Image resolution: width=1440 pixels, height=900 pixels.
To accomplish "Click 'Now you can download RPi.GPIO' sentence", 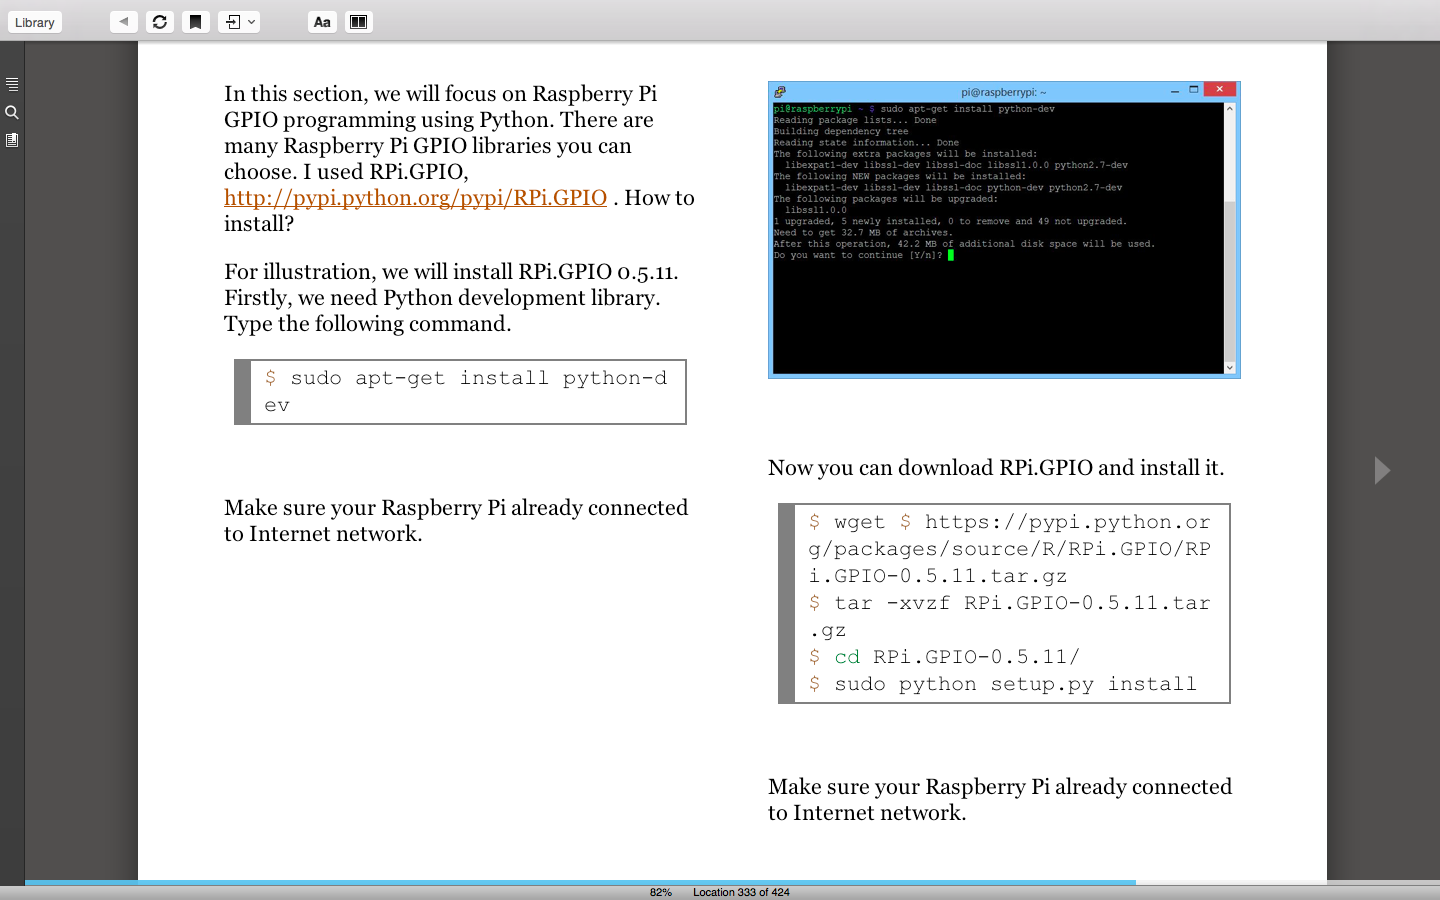I will [x=996, y=467].
